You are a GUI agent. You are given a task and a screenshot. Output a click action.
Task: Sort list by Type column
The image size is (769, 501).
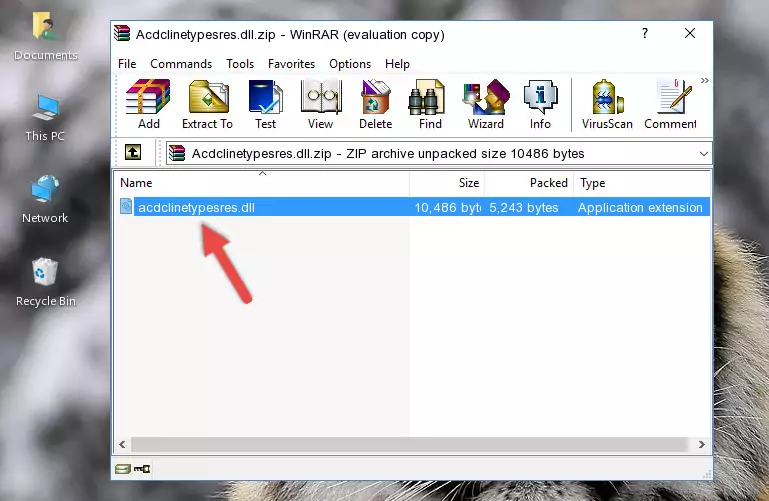(x=641, y=183)
